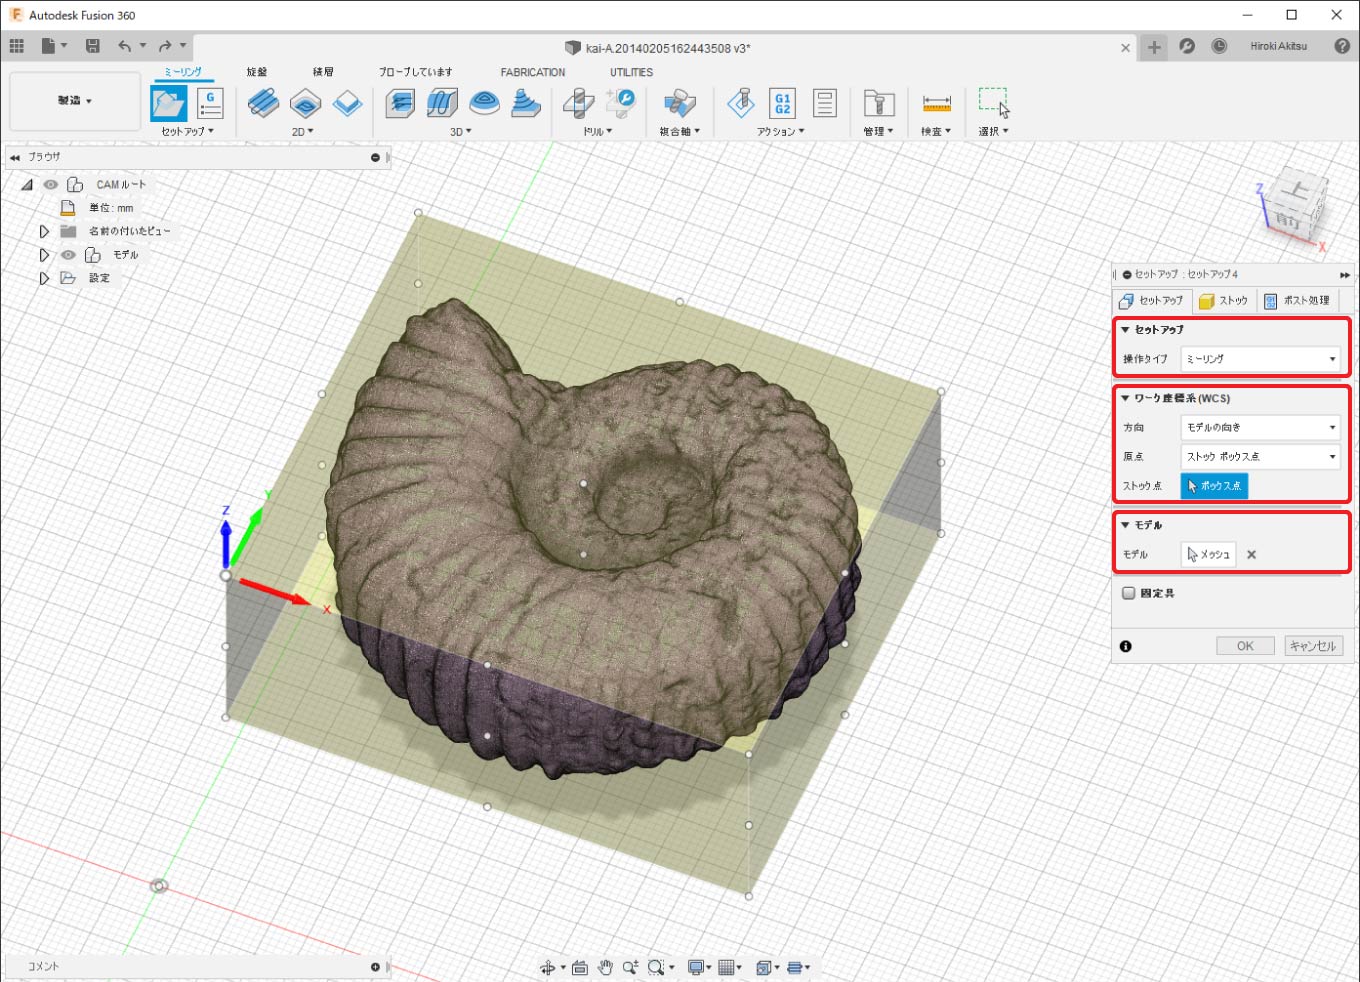The height and width of the screenshot is (982, 1360).
Task: Click the Drill tool icon
Action: [578, 103]
